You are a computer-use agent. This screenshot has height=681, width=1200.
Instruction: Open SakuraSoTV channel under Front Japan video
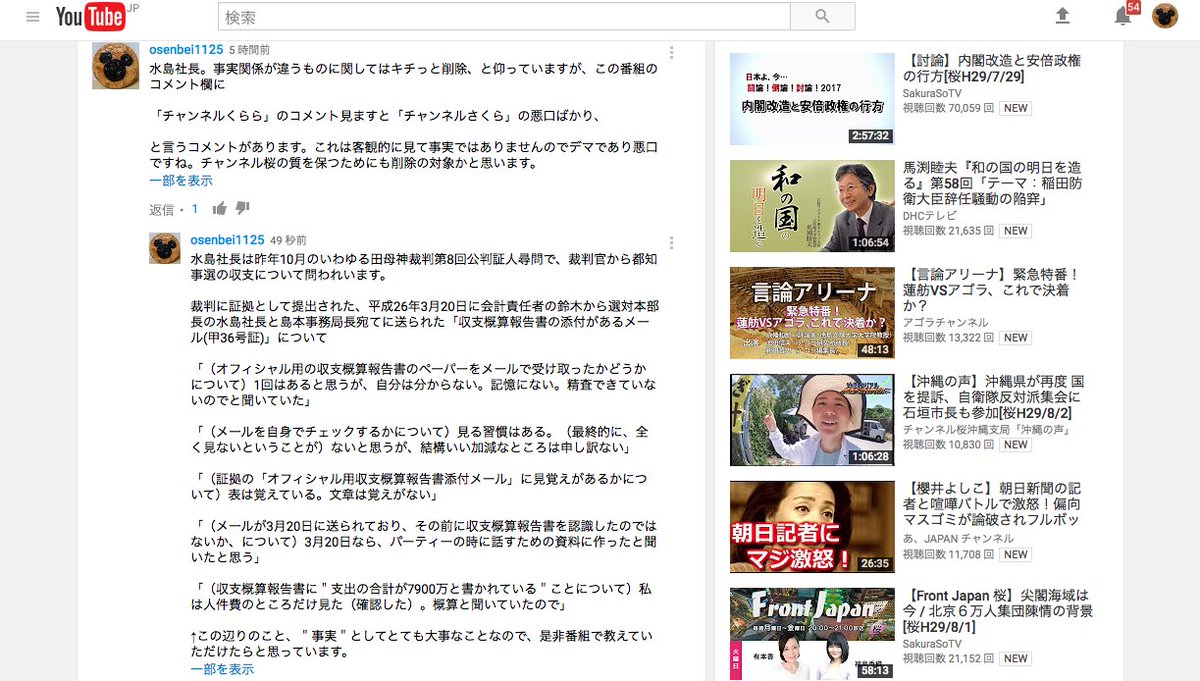934,643
